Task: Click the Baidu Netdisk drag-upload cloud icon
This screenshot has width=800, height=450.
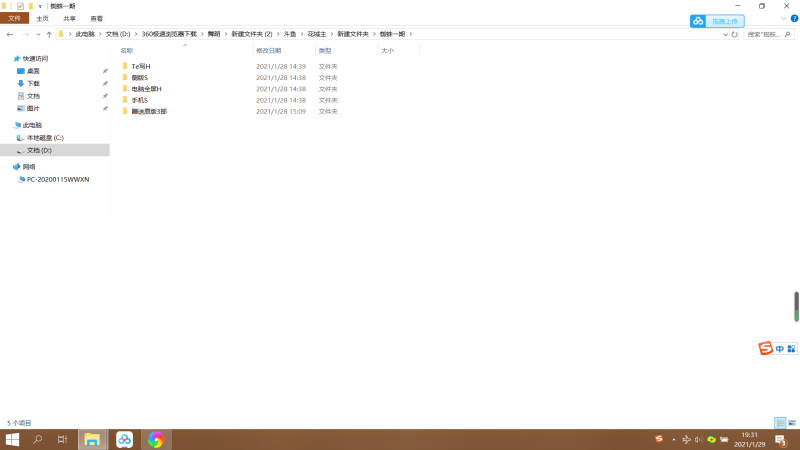Action: click(698, 21)
